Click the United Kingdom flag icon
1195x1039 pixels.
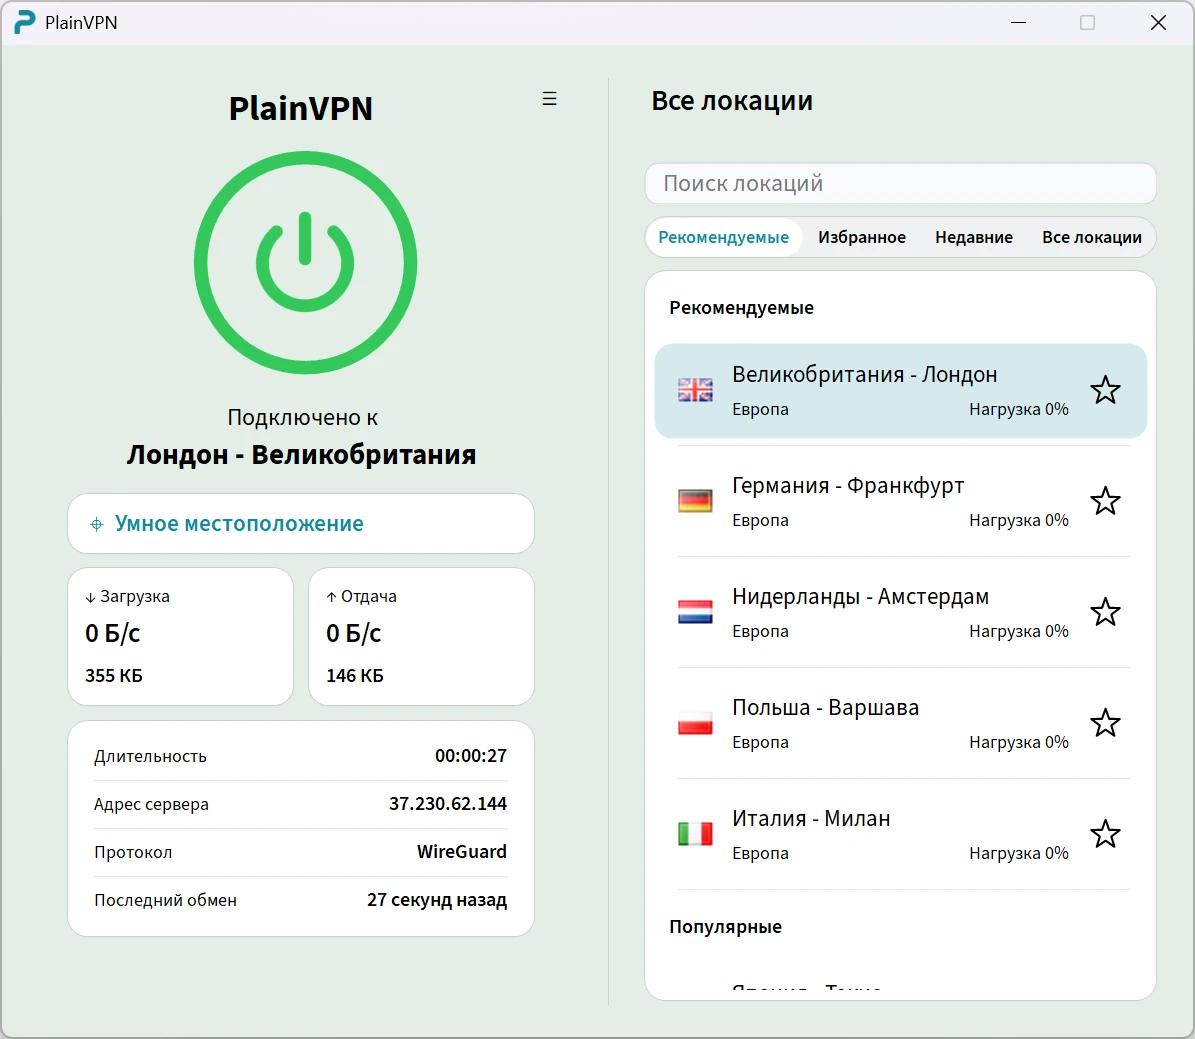695,390
